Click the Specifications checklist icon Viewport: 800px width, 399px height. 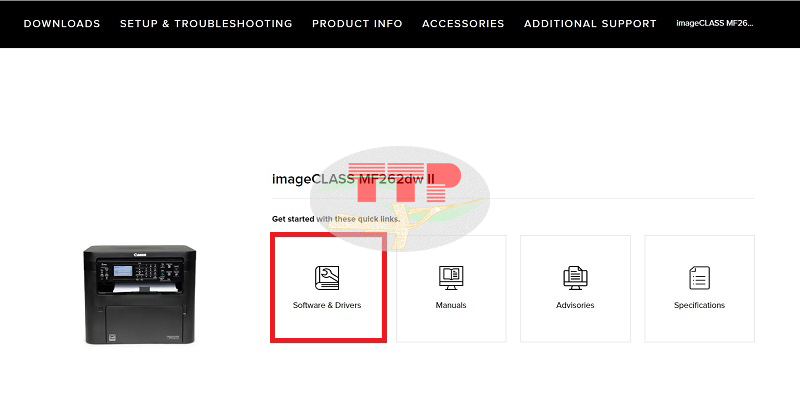pyautogui.click(x=699, y=278)
